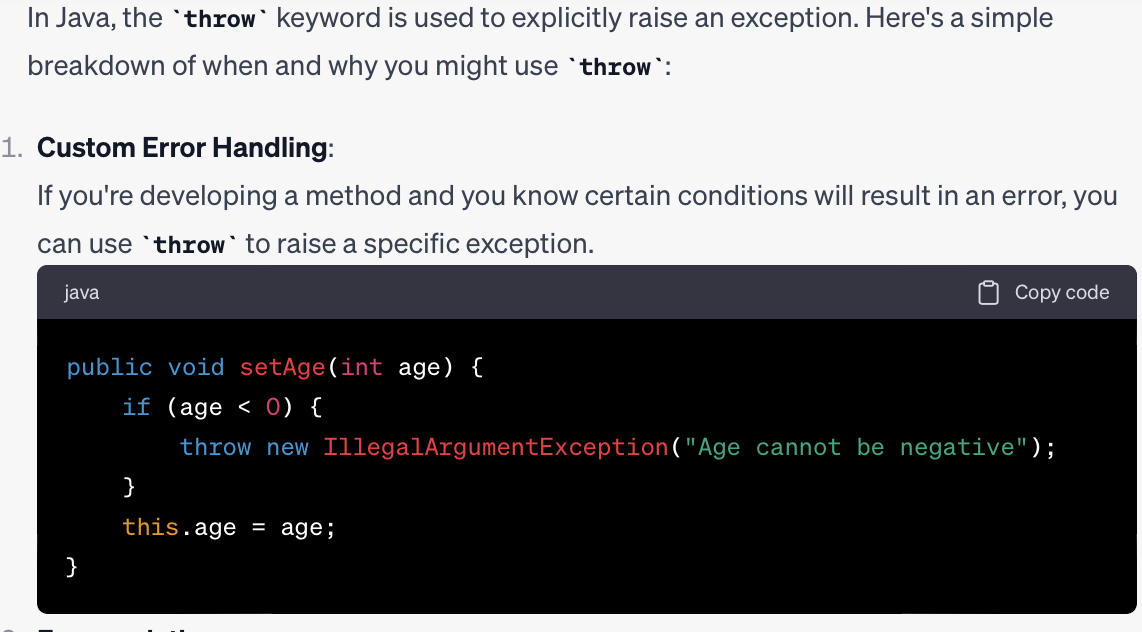Click the this.age assignment line
The width and height of the screenshot is (1142, 632).
(x=229, y=527)
